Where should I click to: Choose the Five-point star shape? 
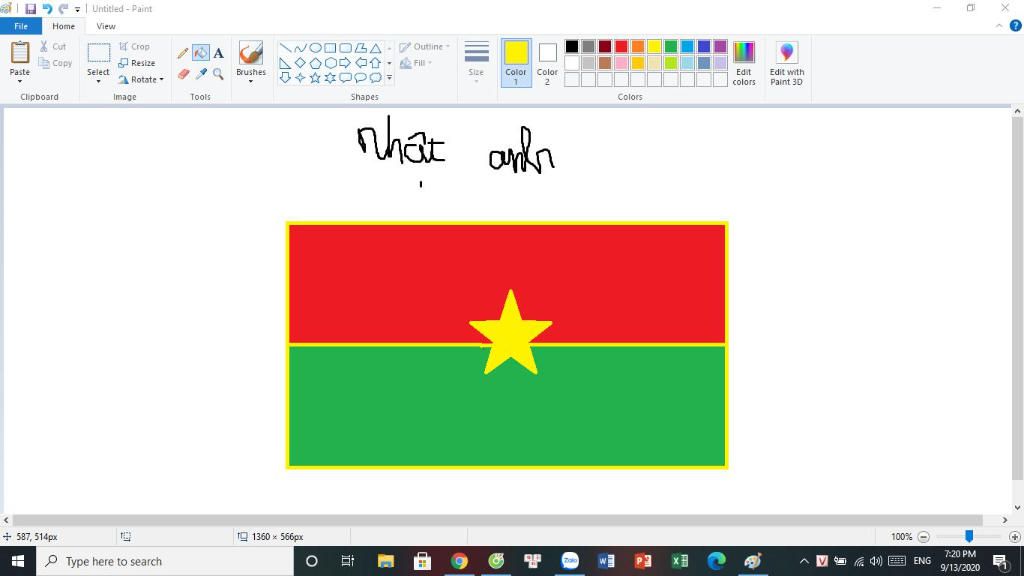pyautogui.click(x=315, y=78)
